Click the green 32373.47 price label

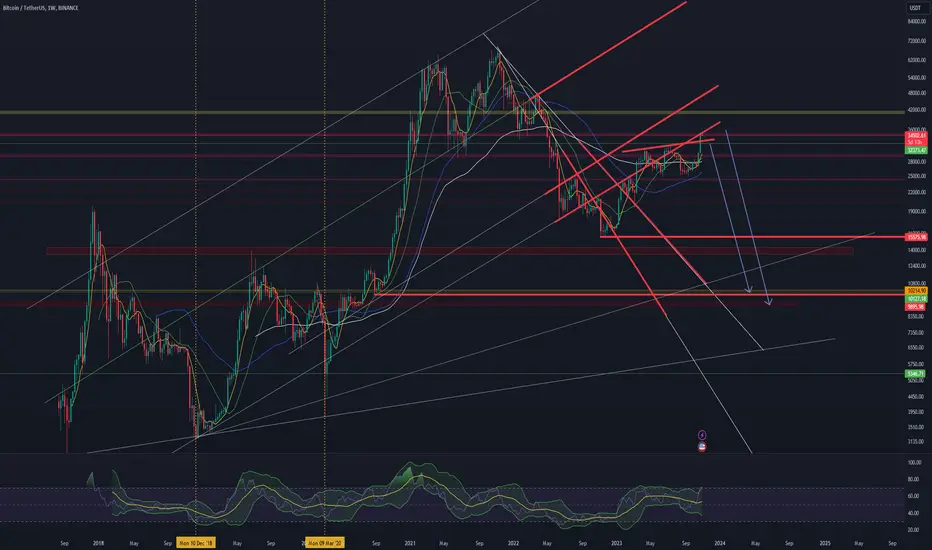[x=916, y=150]
